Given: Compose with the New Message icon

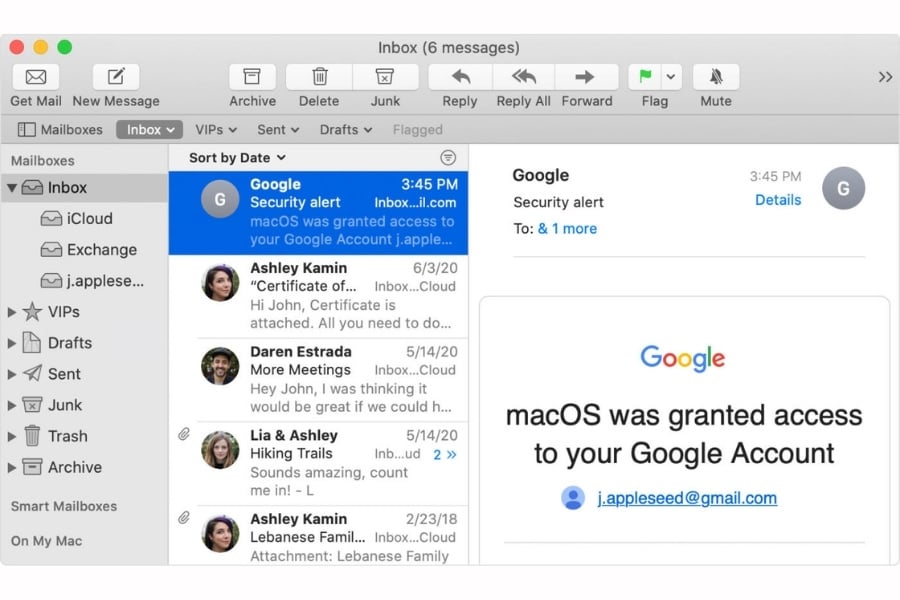Looking at the screenshot, I should tap(116, 77).
